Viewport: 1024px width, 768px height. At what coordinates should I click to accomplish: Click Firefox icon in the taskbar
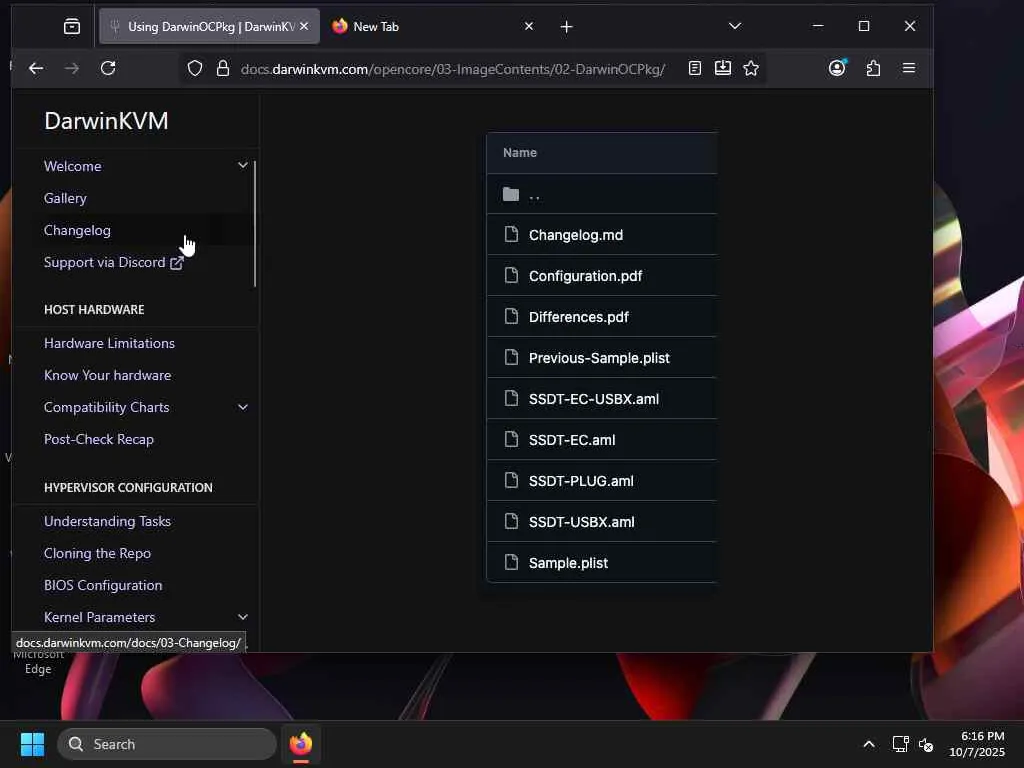(x=301, y=744)
